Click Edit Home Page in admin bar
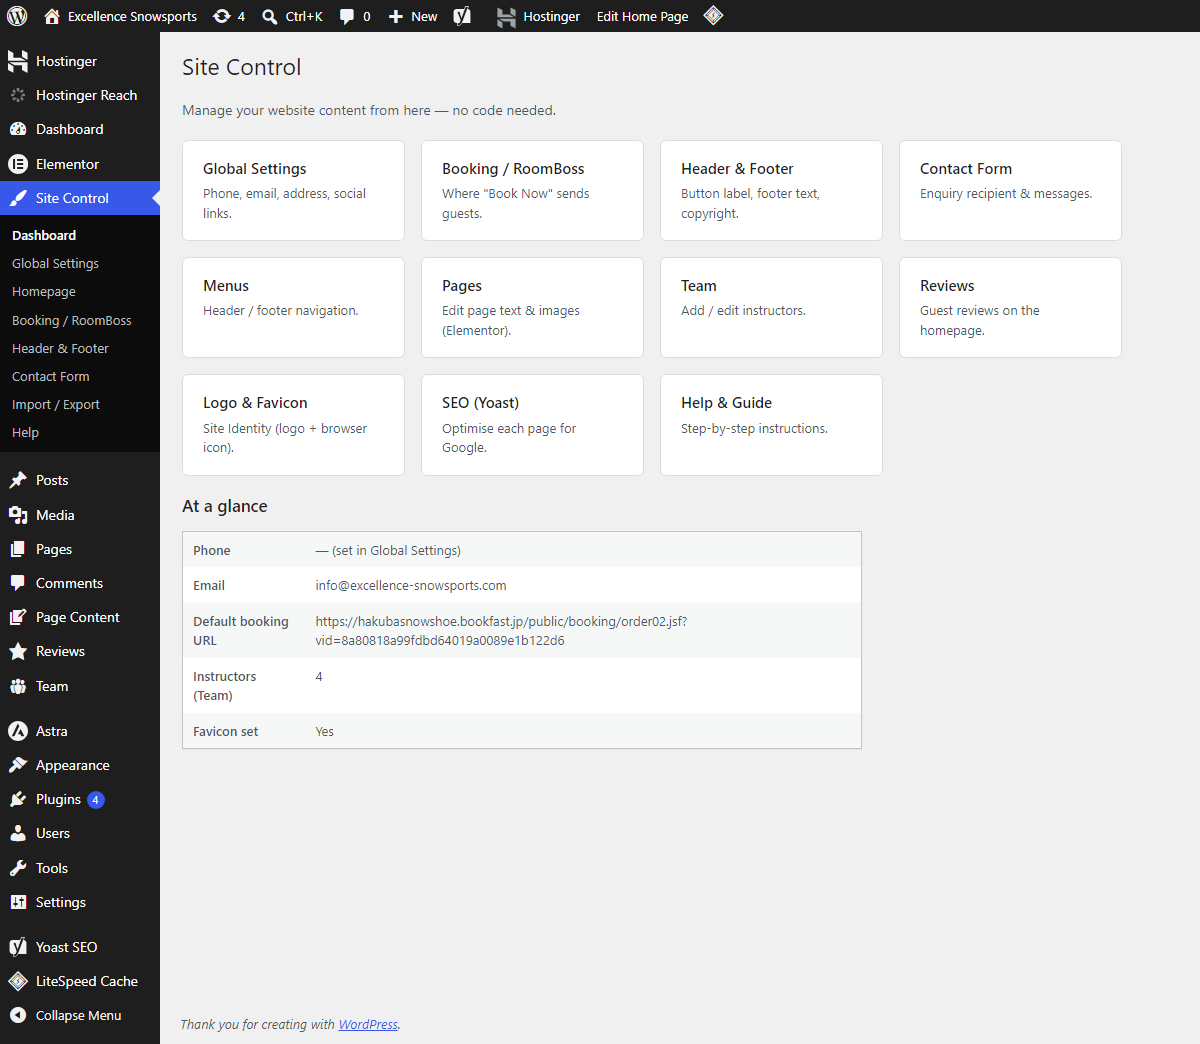 643,16
